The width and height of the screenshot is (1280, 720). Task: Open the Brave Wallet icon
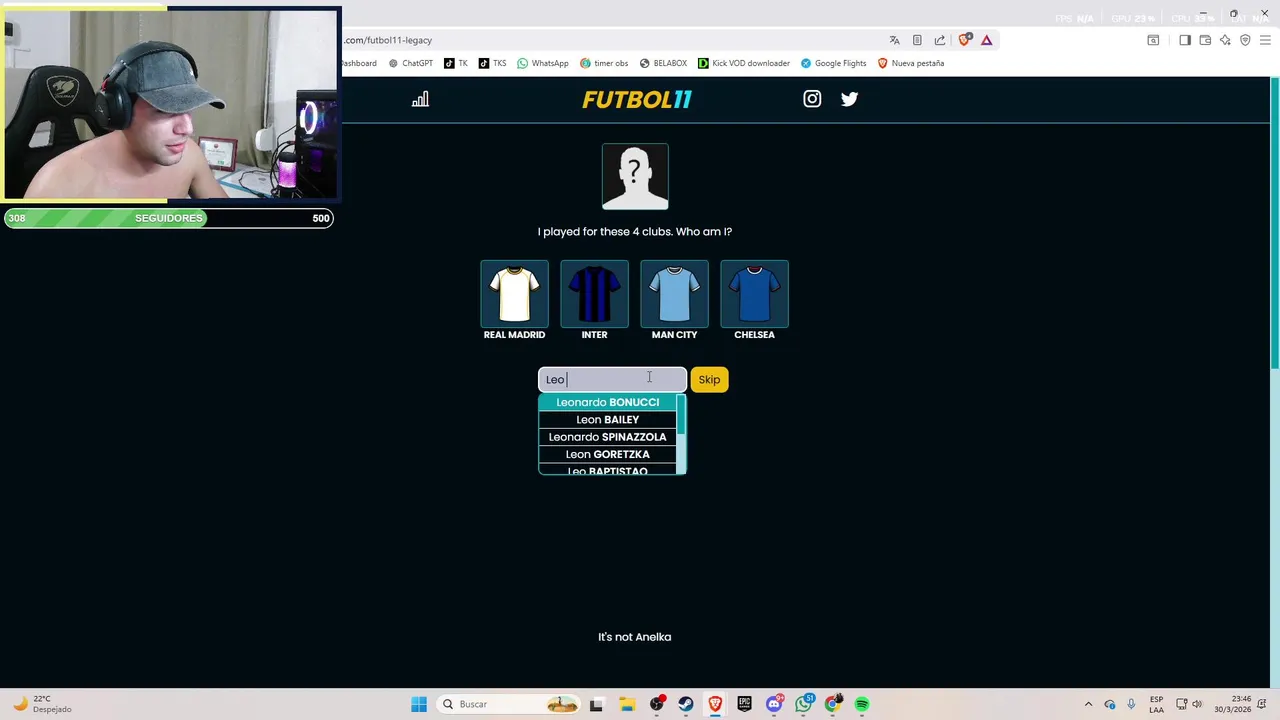coord(1205,40)
